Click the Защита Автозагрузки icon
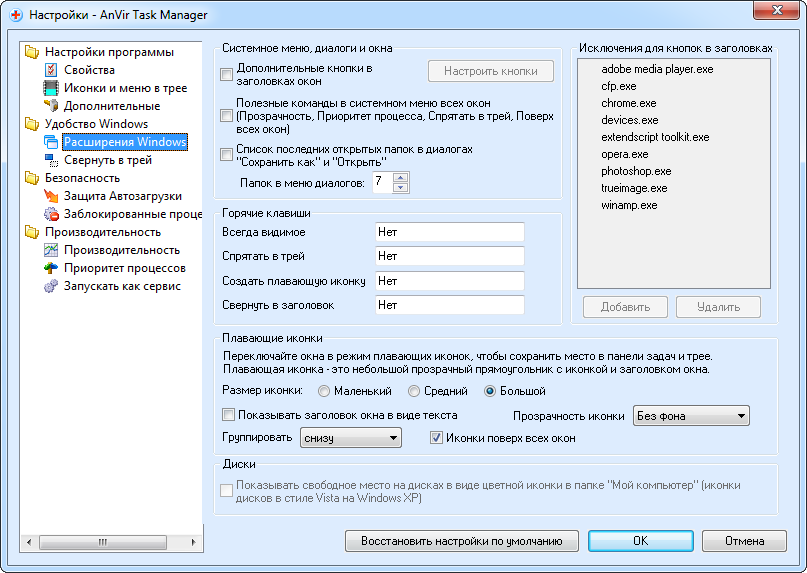Viewport: 807px width, 573px height. pyautogui.click(x=51, y=196)
